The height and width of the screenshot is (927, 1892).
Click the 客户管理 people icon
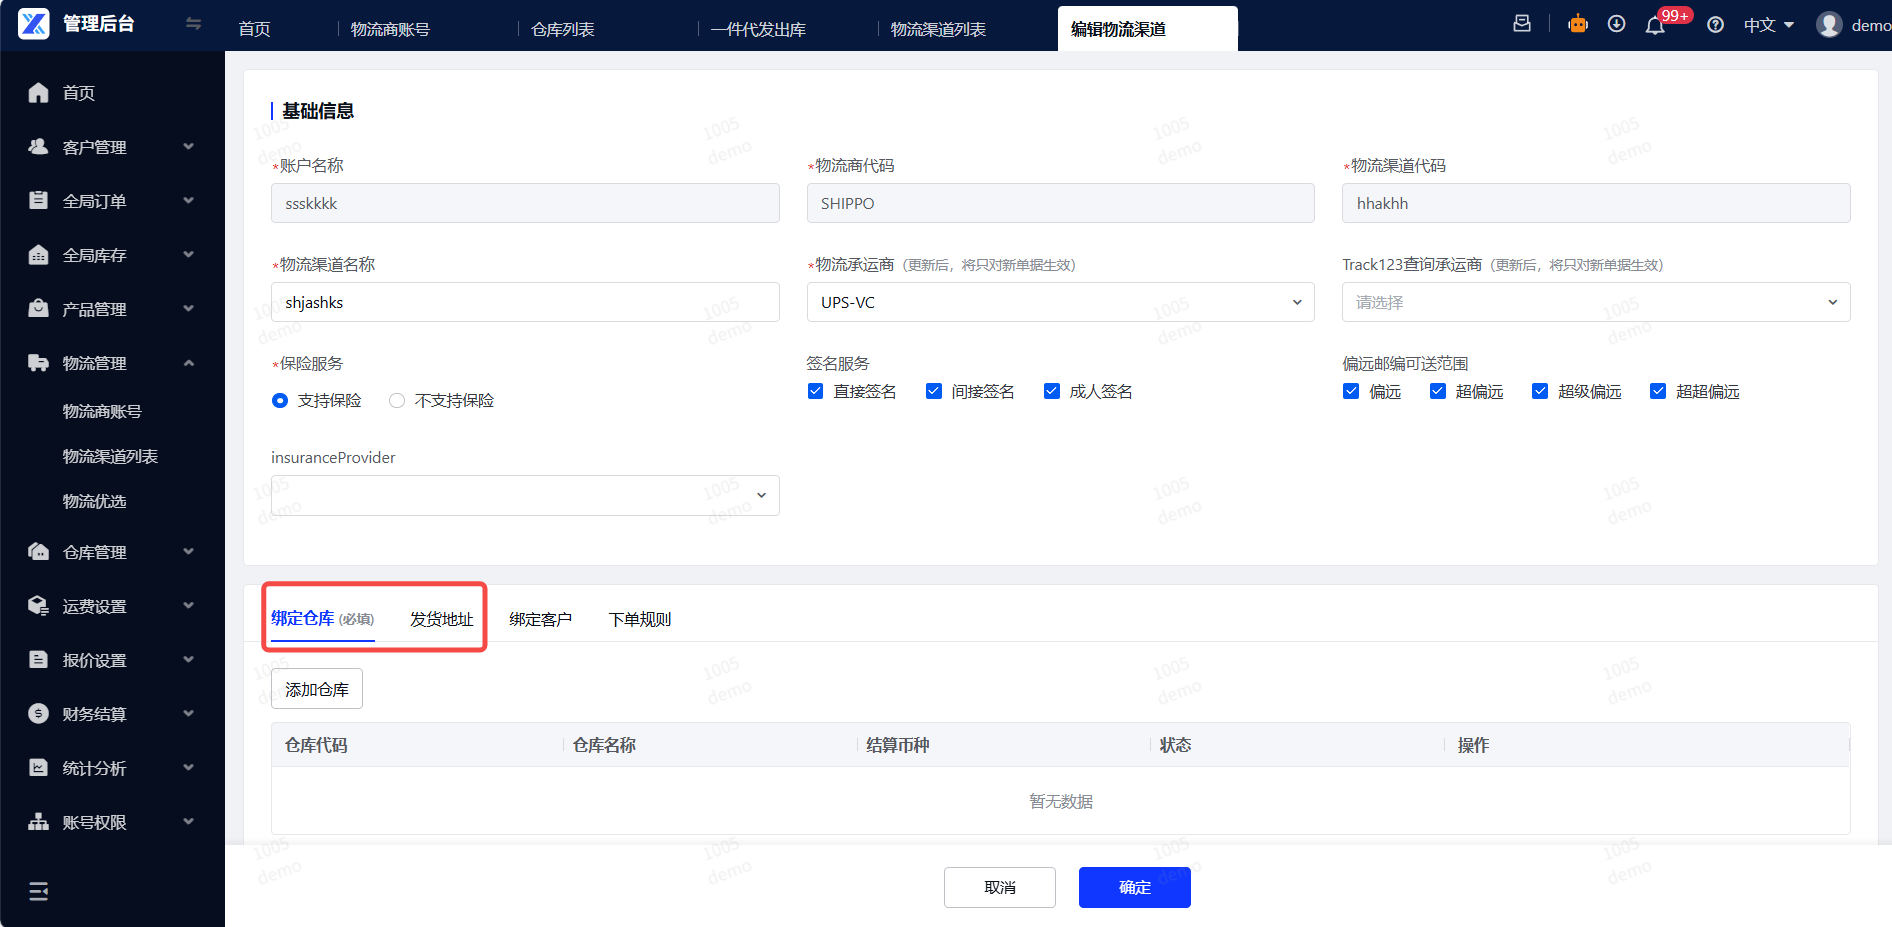[x=38, y=147]
